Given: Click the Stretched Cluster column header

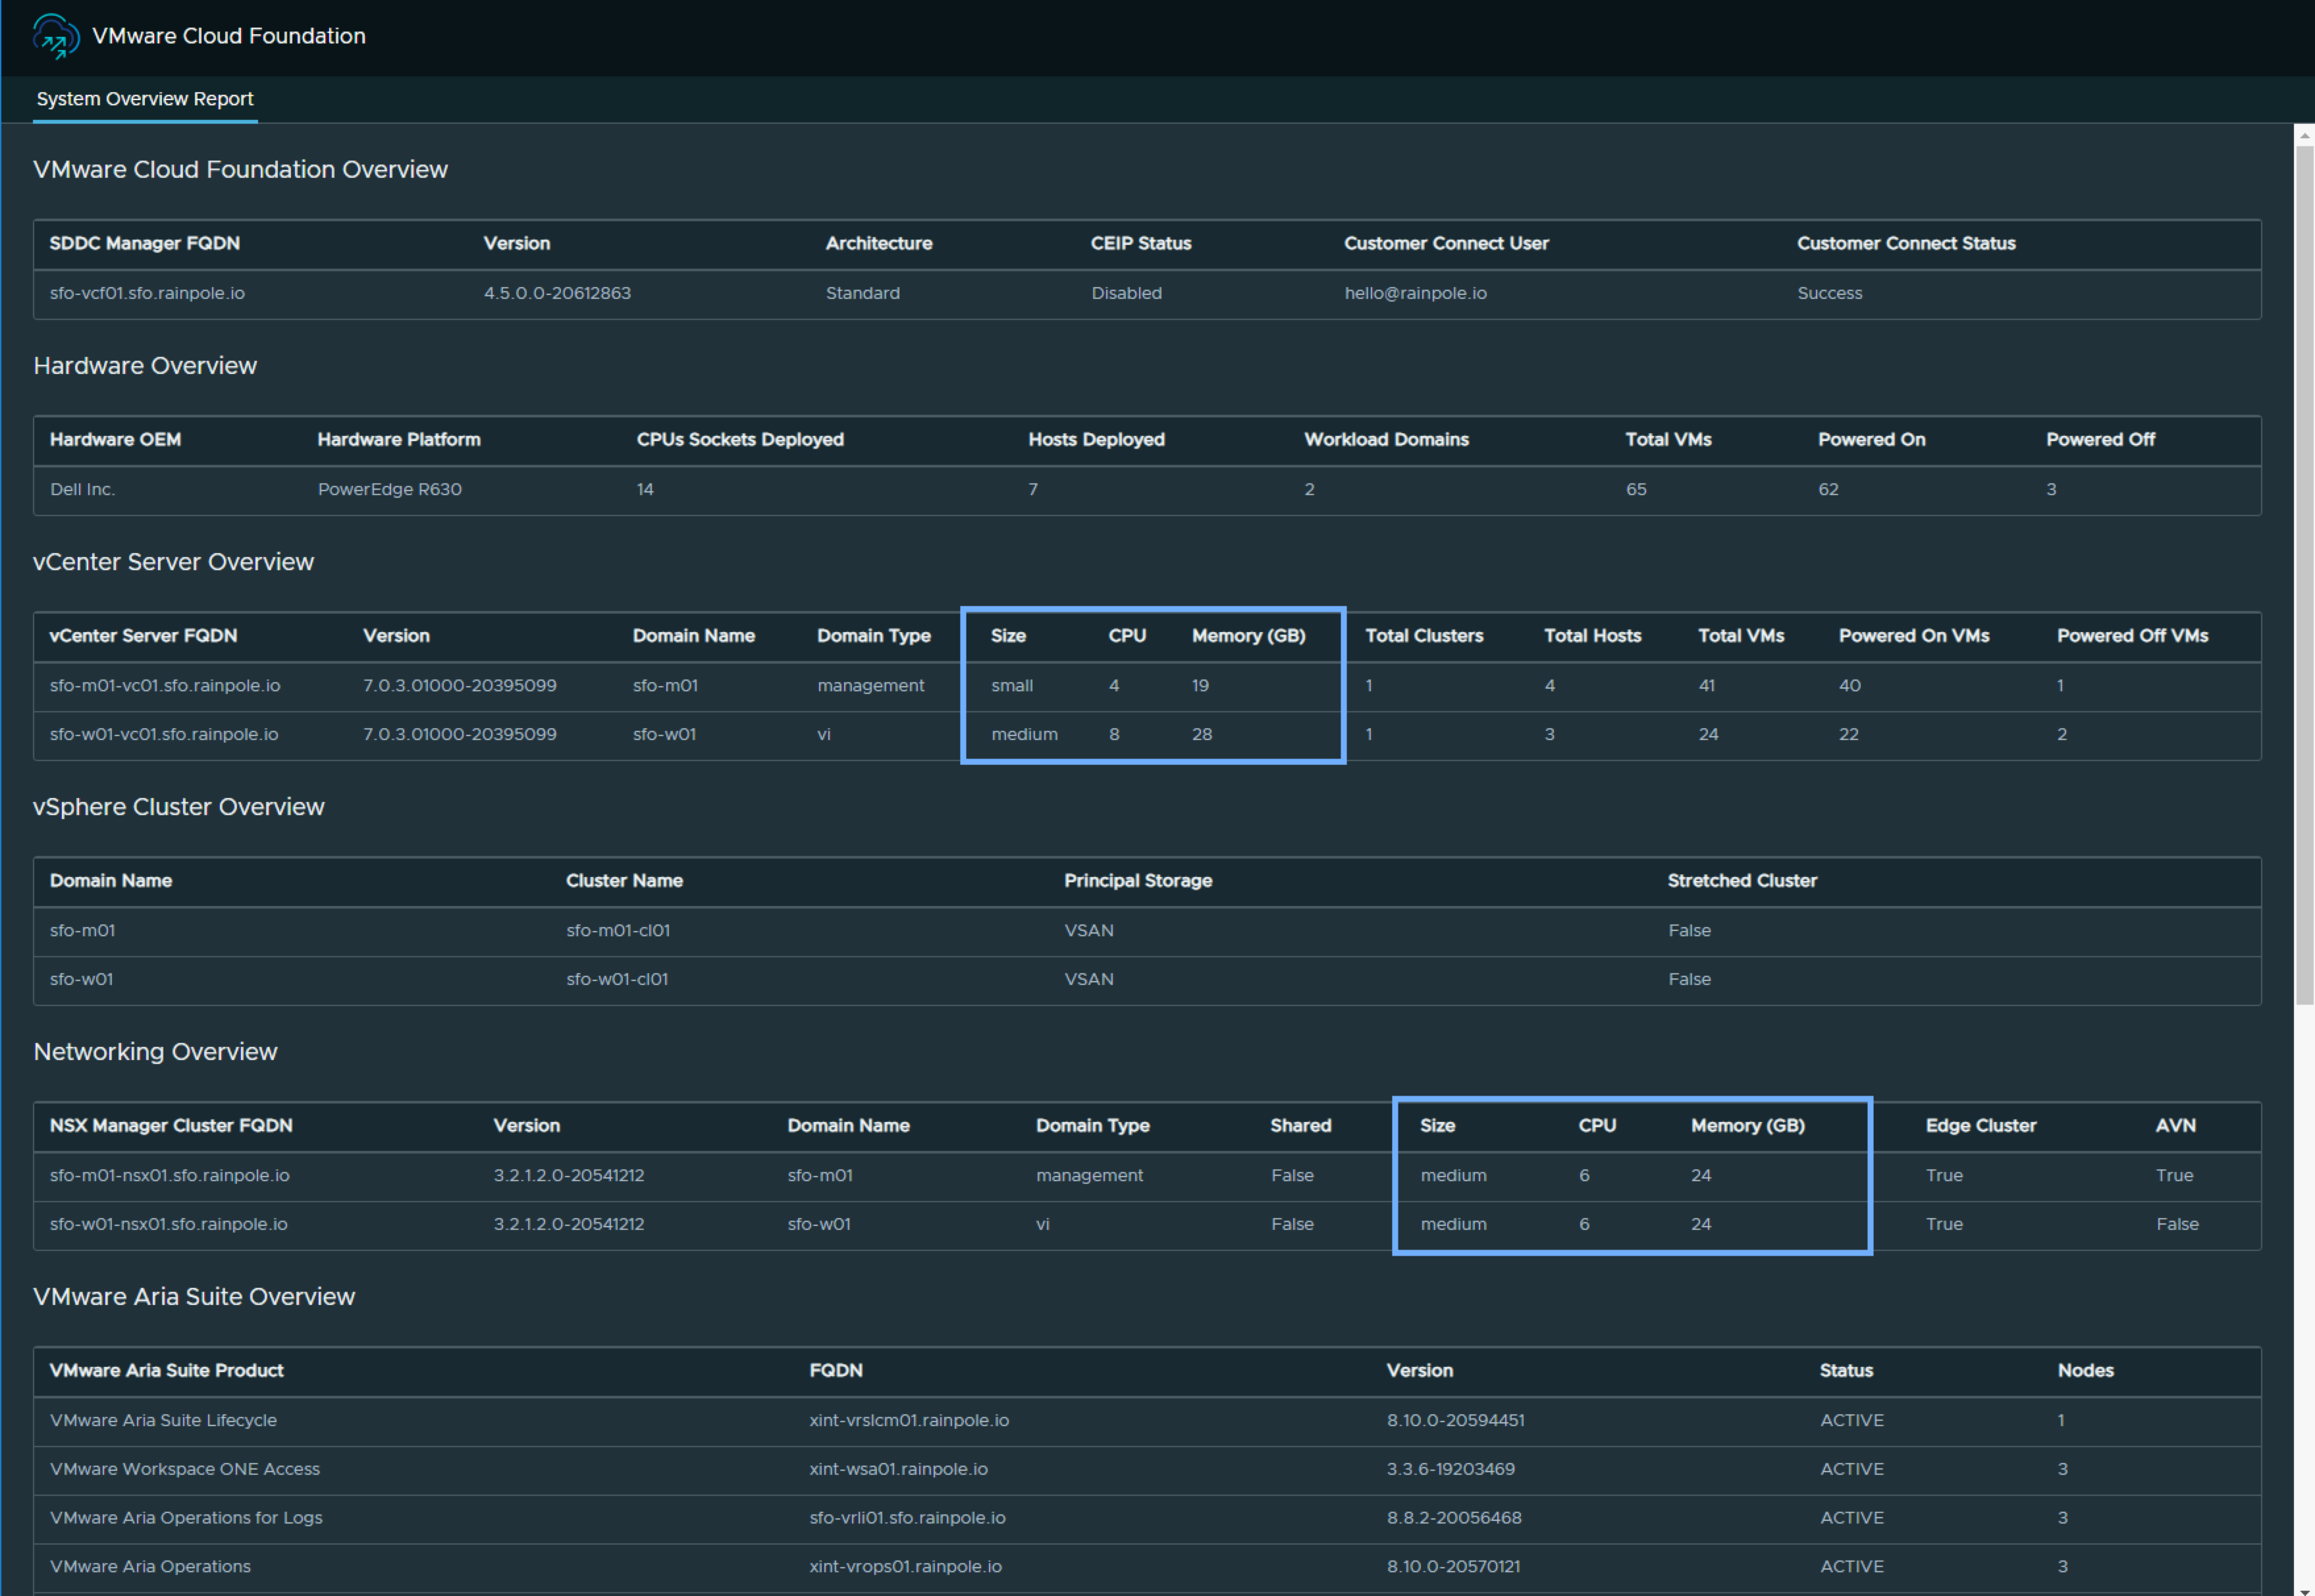Looking at the screenshot, I should (x=1742, y=881).
